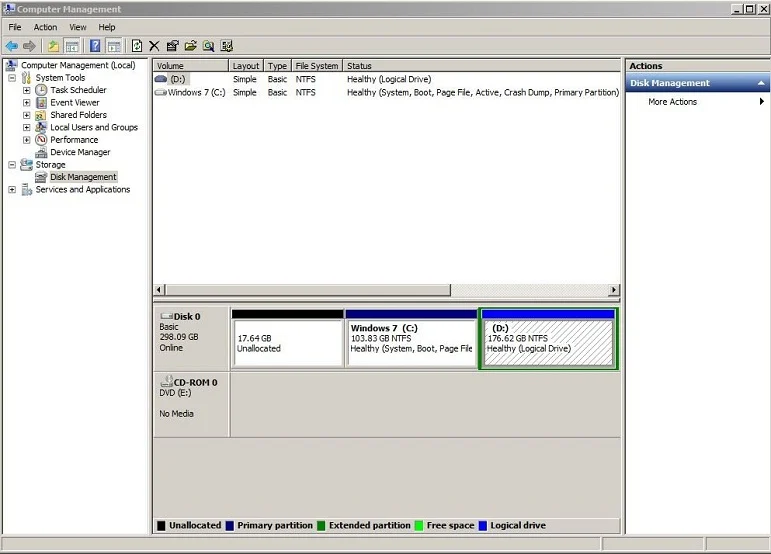
Task: Click the CD-ROM 0 label panel
Action: 191,404
